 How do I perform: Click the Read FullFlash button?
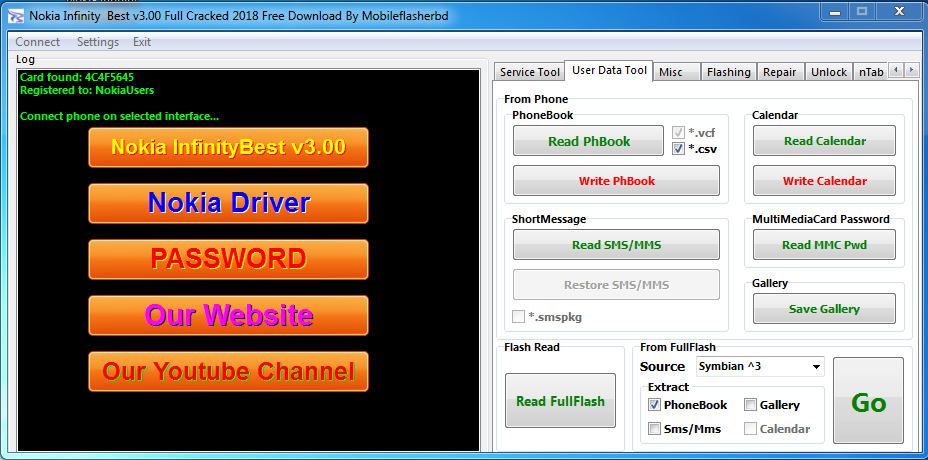560,401
